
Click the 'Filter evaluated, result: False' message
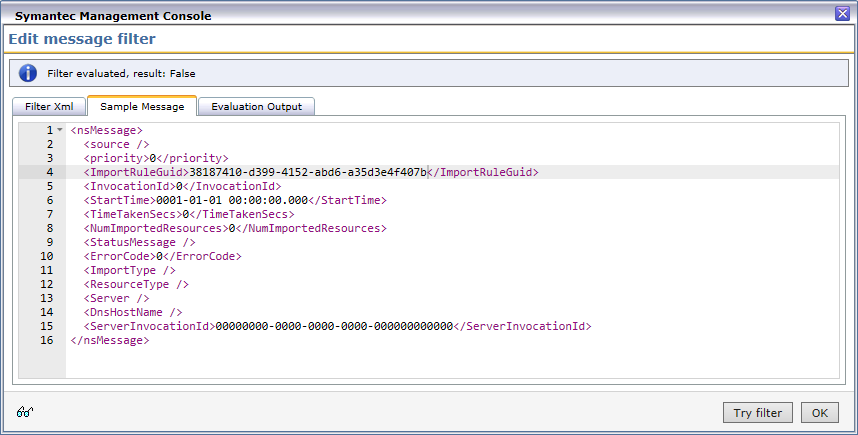point(123,73)
